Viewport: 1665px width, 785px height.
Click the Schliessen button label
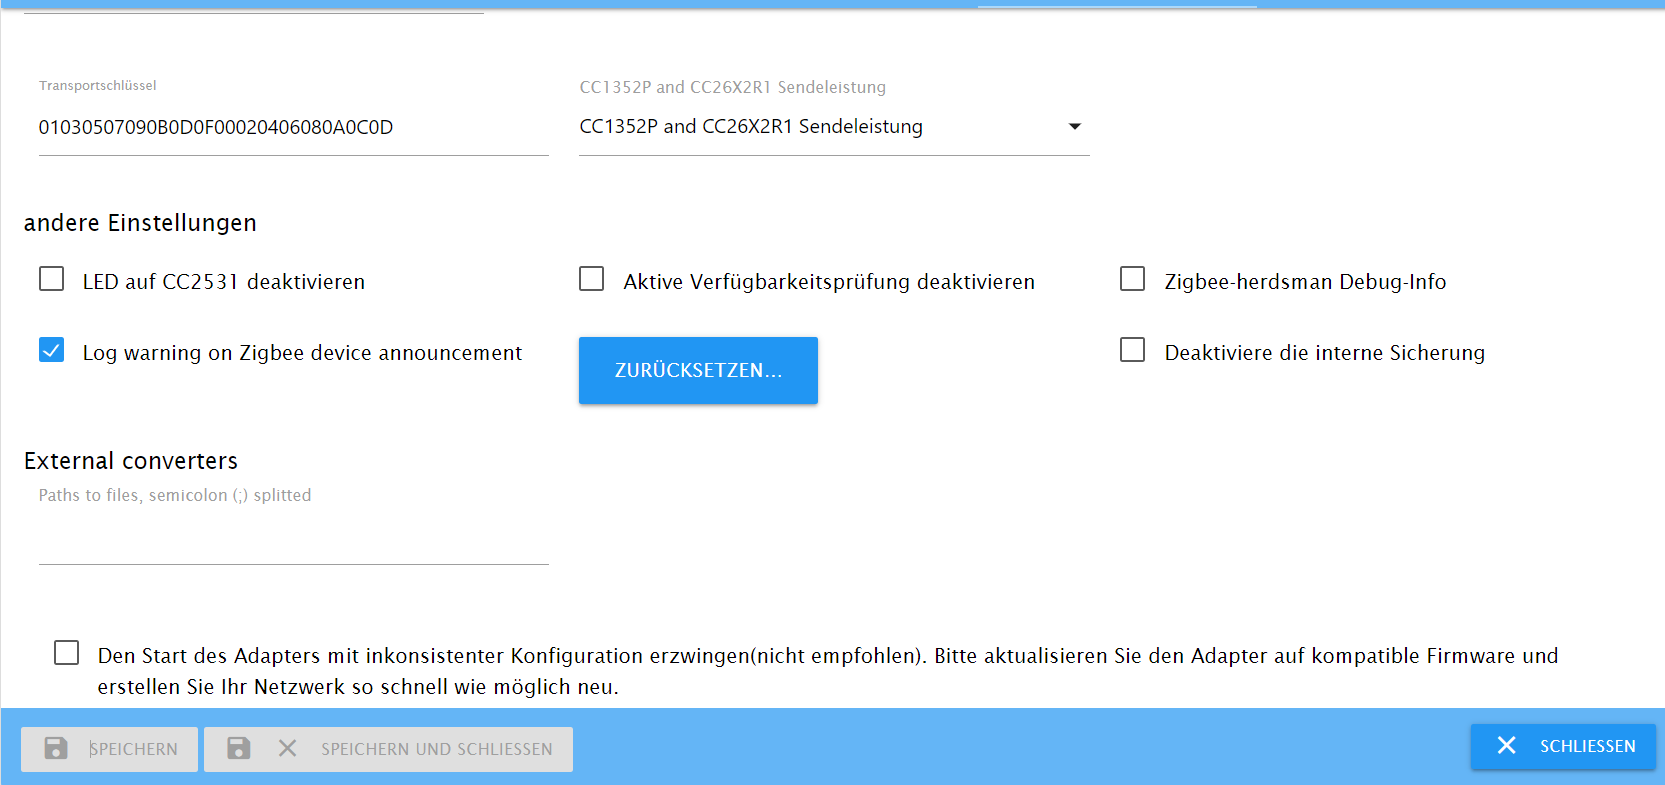point(1588,747)
